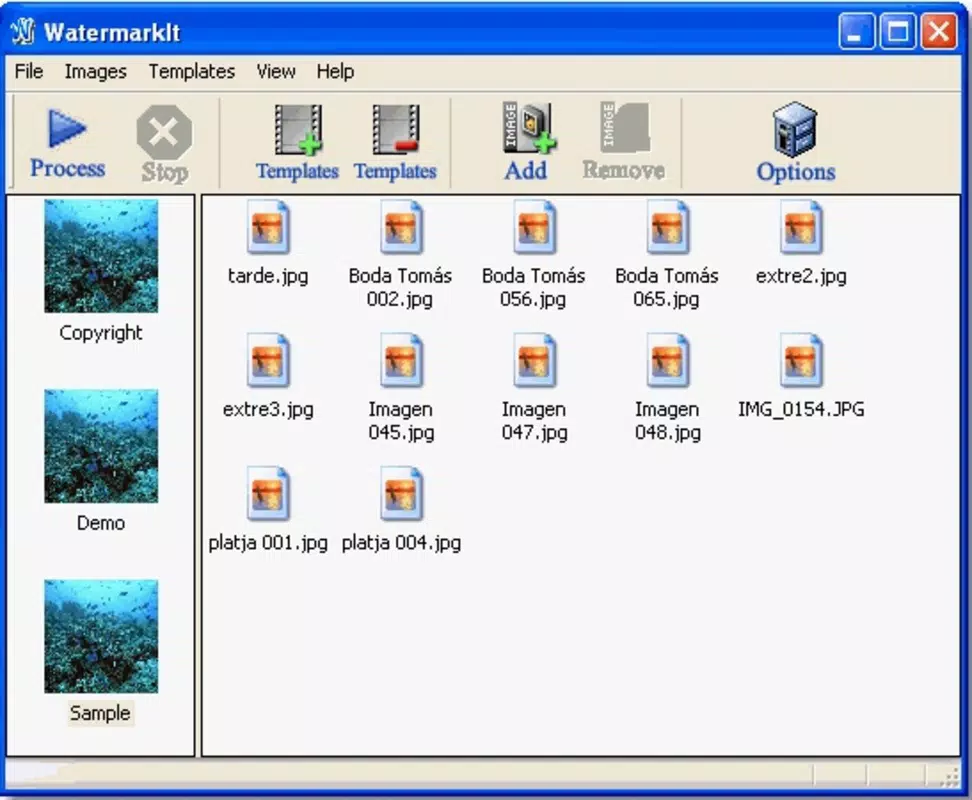Click the Add image toolbar icon
Screen dimensions: 972x800
coord(529,127)
